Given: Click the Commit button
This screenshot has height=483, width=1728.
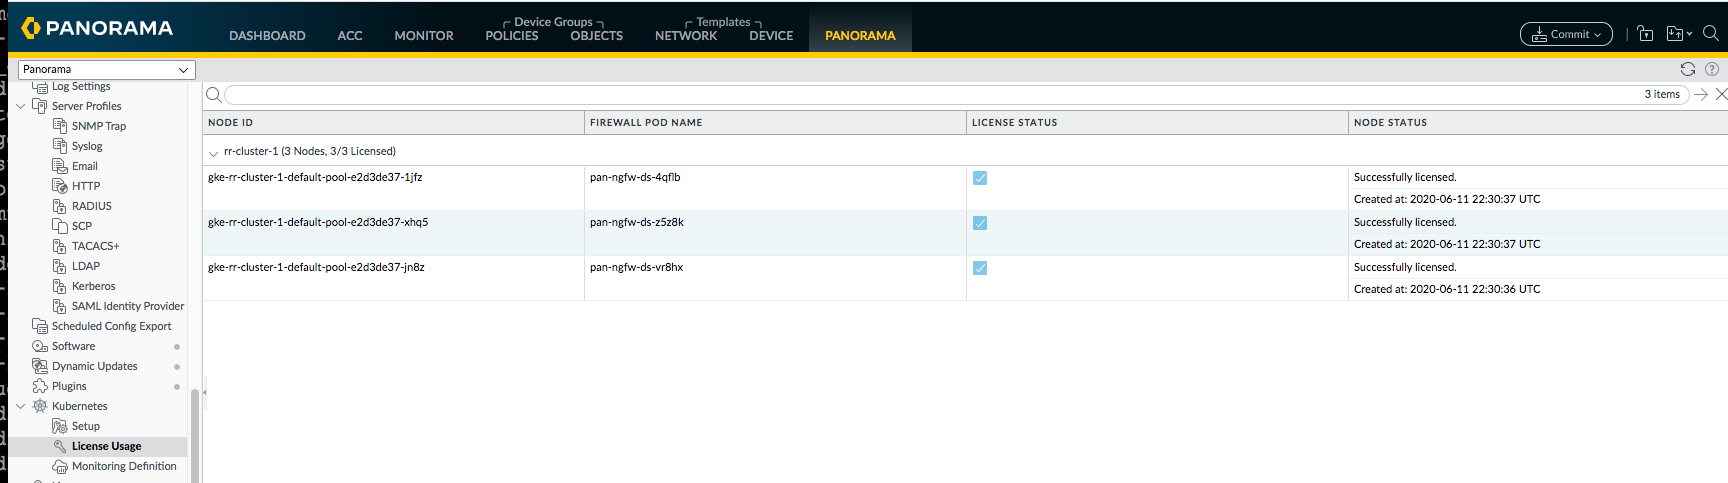Looking at the screenshot, I should click(x=1566, y=34).
